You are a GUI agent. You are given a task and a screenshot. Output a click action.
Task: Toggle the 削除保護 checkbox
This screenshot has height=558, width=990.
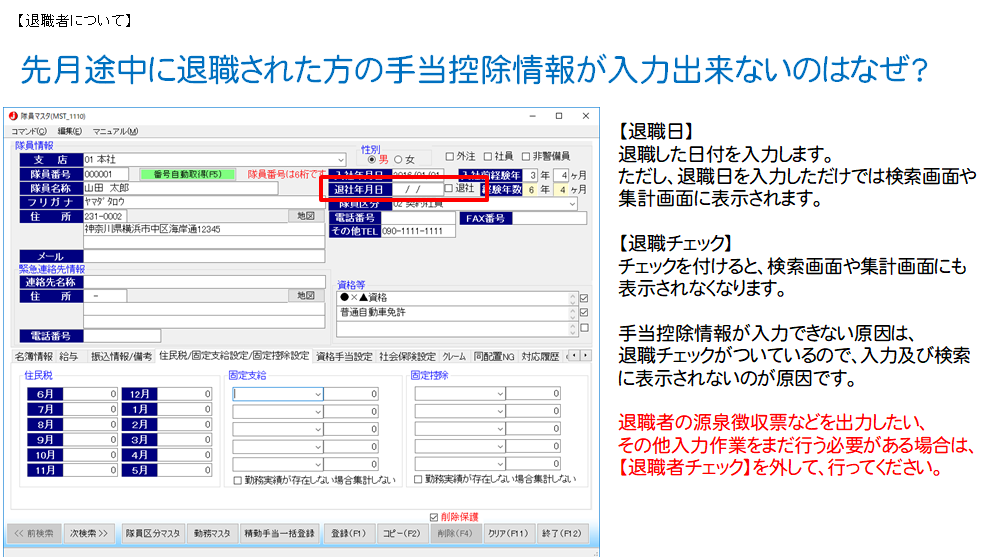coord(433,517)
